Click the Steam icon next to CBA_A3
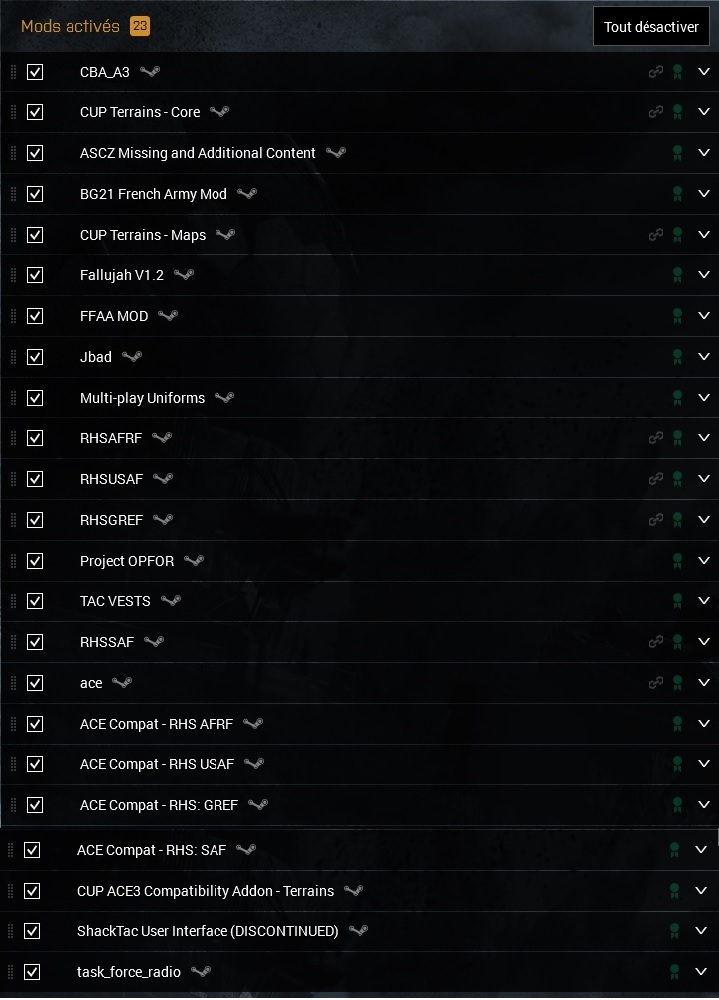 [150, 72]
